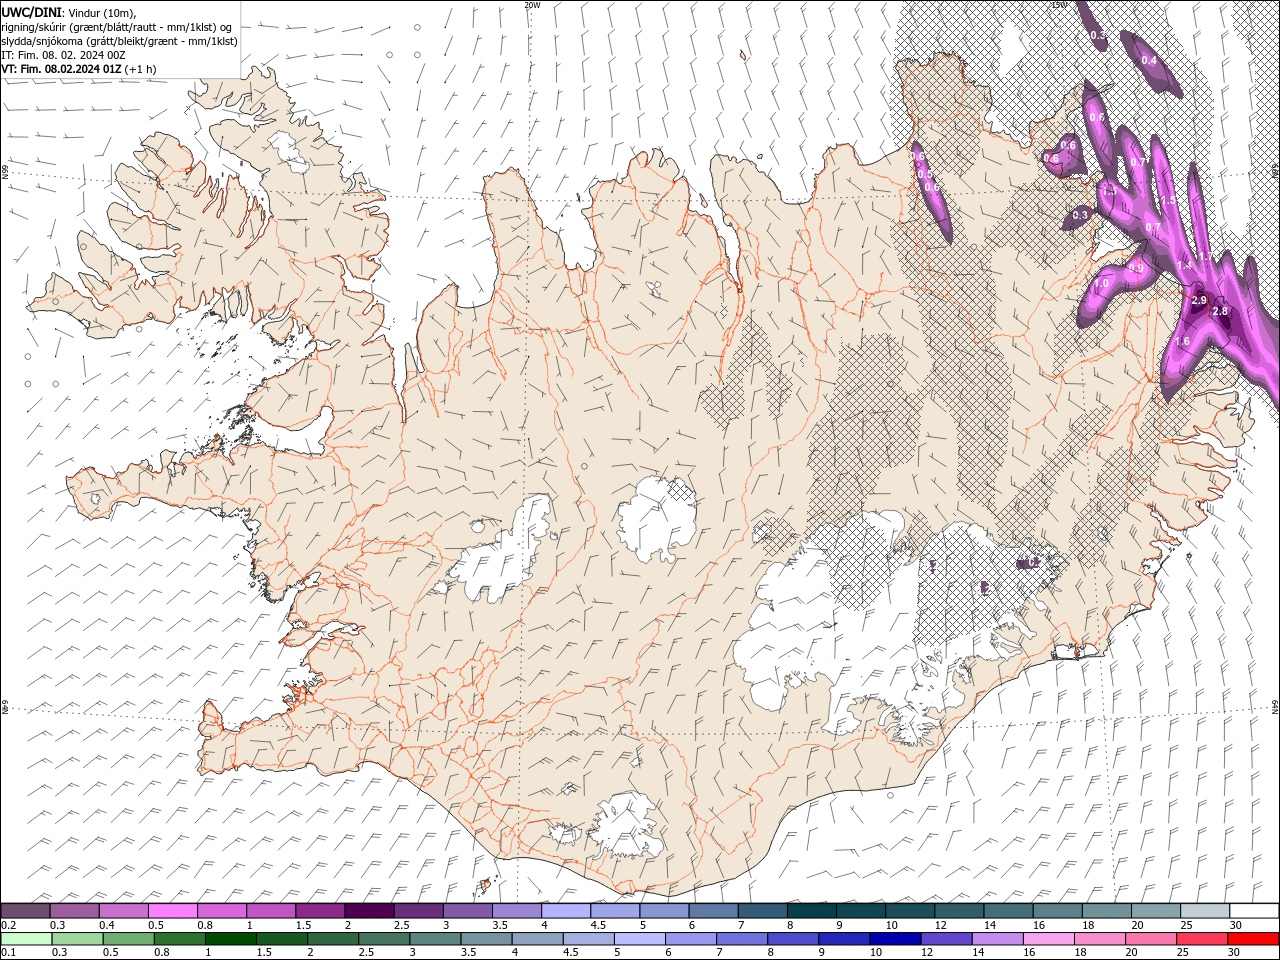Click the line starting with slydda/snjókoma
The height and width of the screenshot is (960, 1280).
pos(120,41)
